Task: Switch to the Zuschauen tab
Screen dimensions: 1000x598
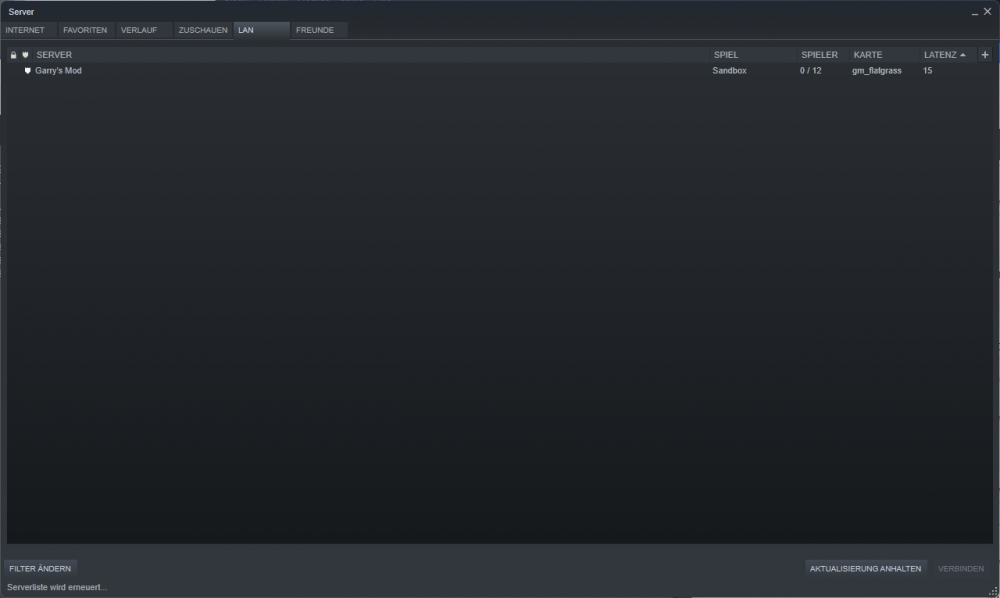Action: pos(203,30)
